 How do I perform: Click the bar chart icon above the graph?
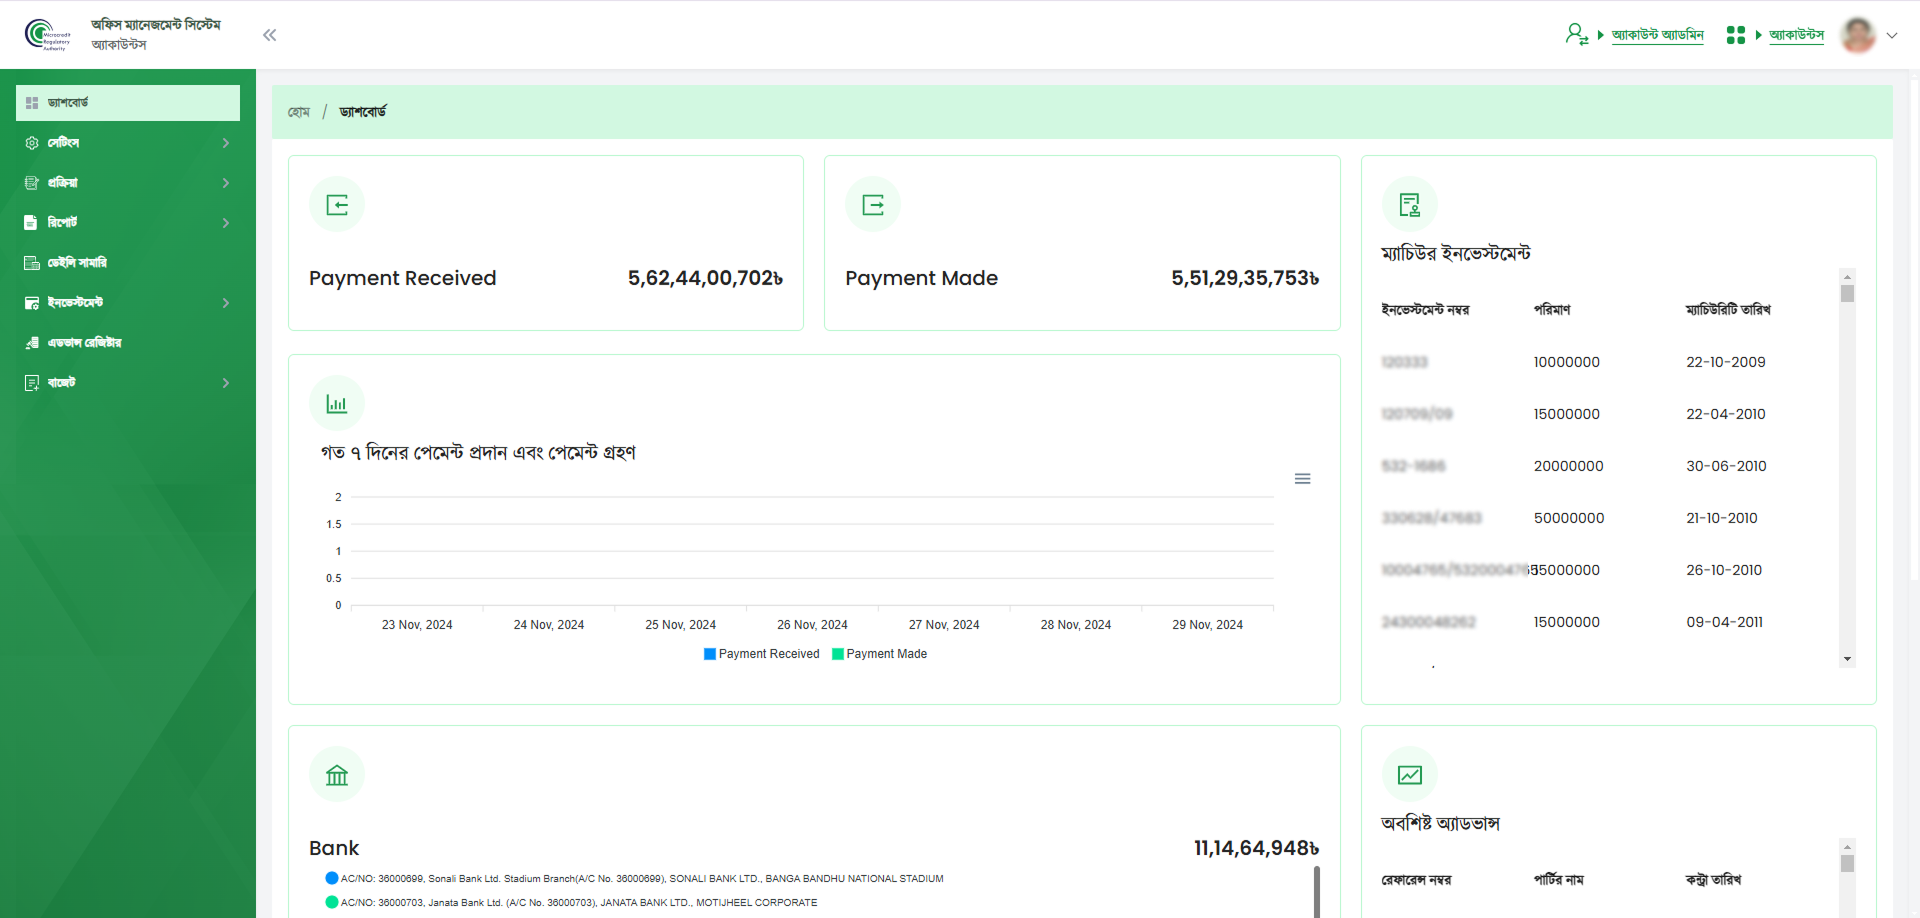point(337,404)
